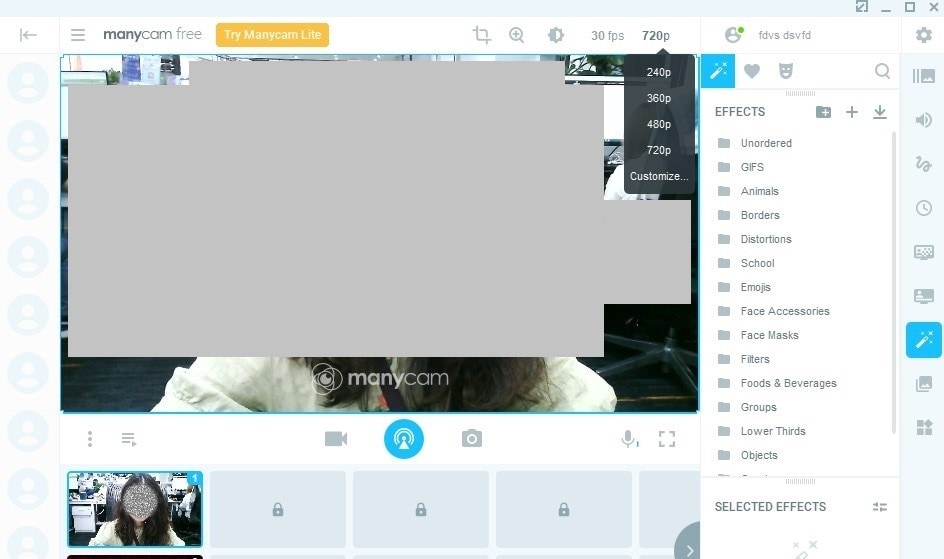Take a snapshot with camera icon
This screenshot has height=559, width=944.
[x=472, y=439]
